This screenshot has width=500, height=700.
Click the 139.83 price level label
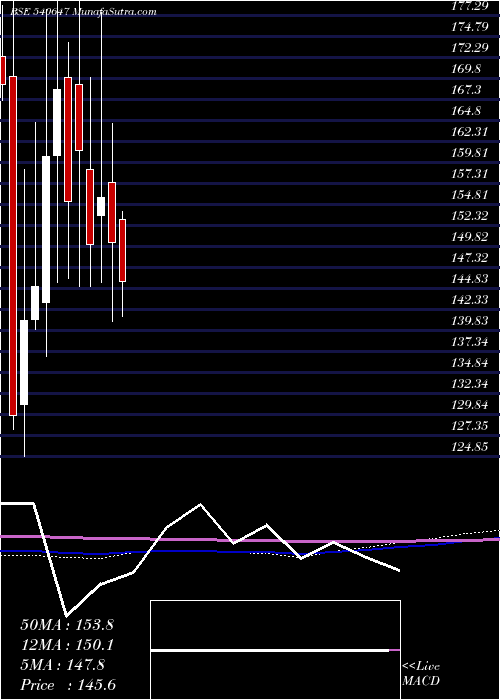tap(470, 321)
